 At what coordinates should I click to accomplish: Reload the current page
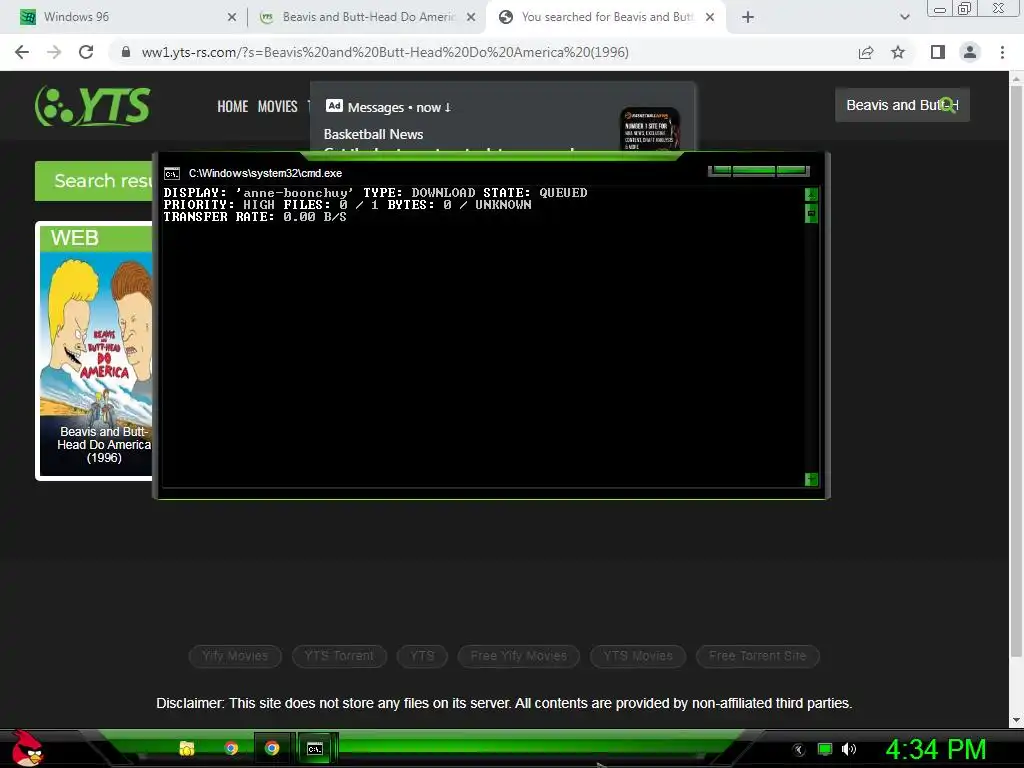pos(86,52)
